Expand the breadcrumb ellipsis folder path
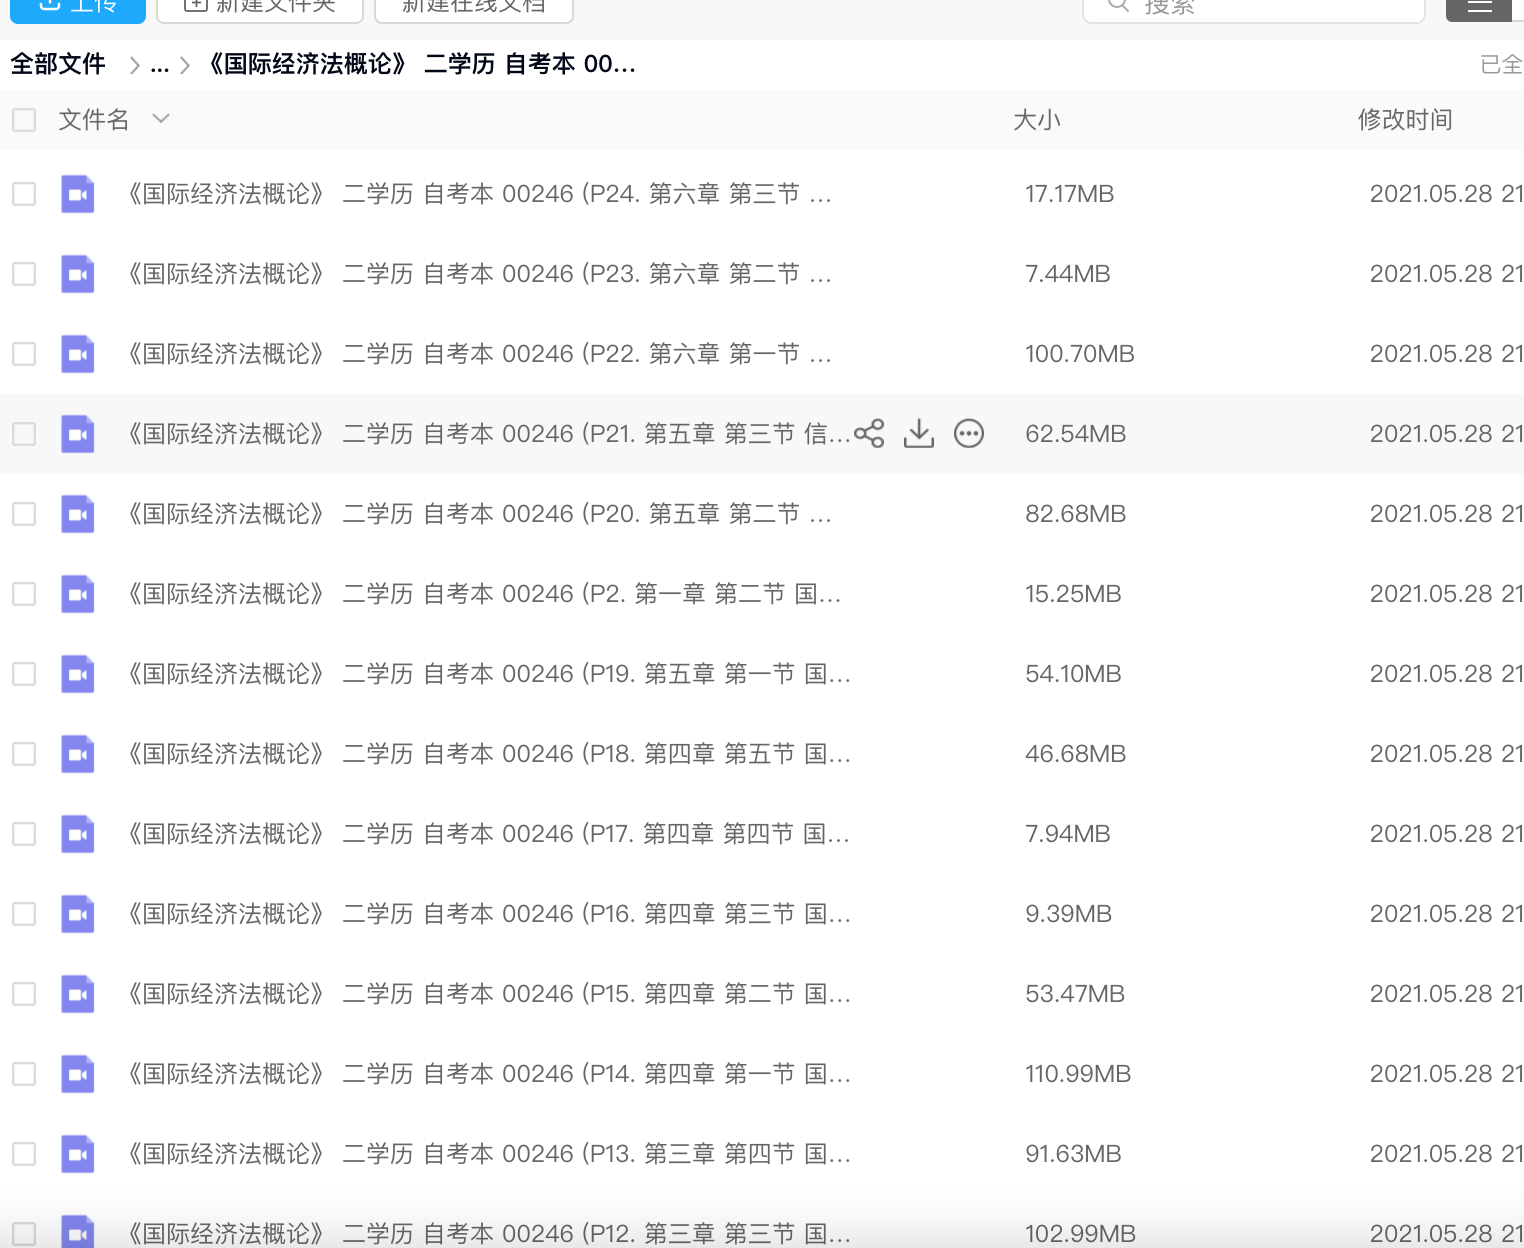This screenshot has width=1524, height=1248. pyautogui.click(x=159, y=66)
